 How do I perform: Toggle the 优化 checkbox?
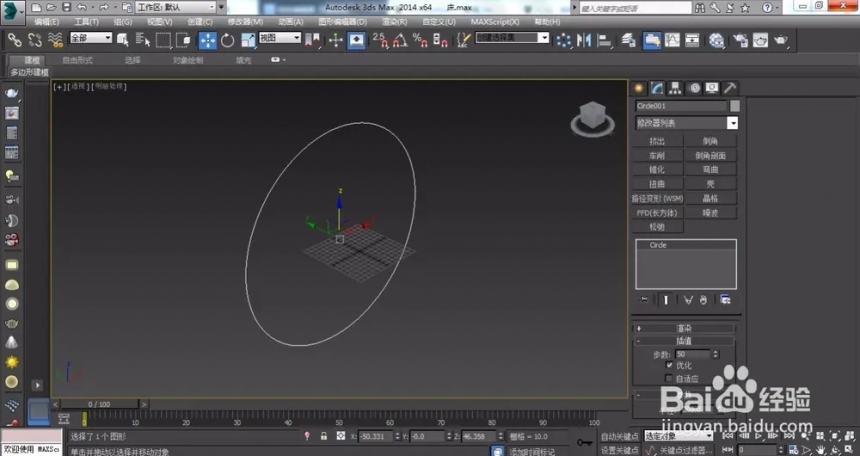669,365
